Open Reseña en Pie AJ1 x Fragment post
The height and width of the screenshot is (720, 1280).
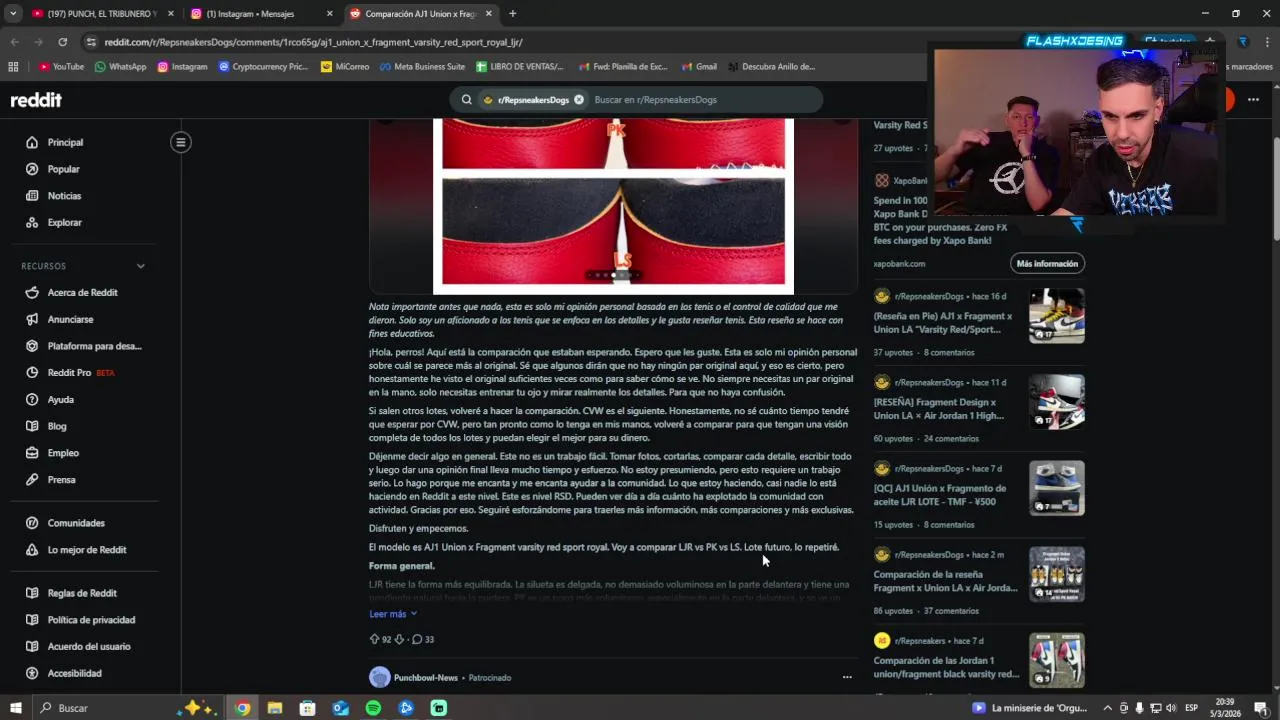pyautogui.click(x=943, y=322)
